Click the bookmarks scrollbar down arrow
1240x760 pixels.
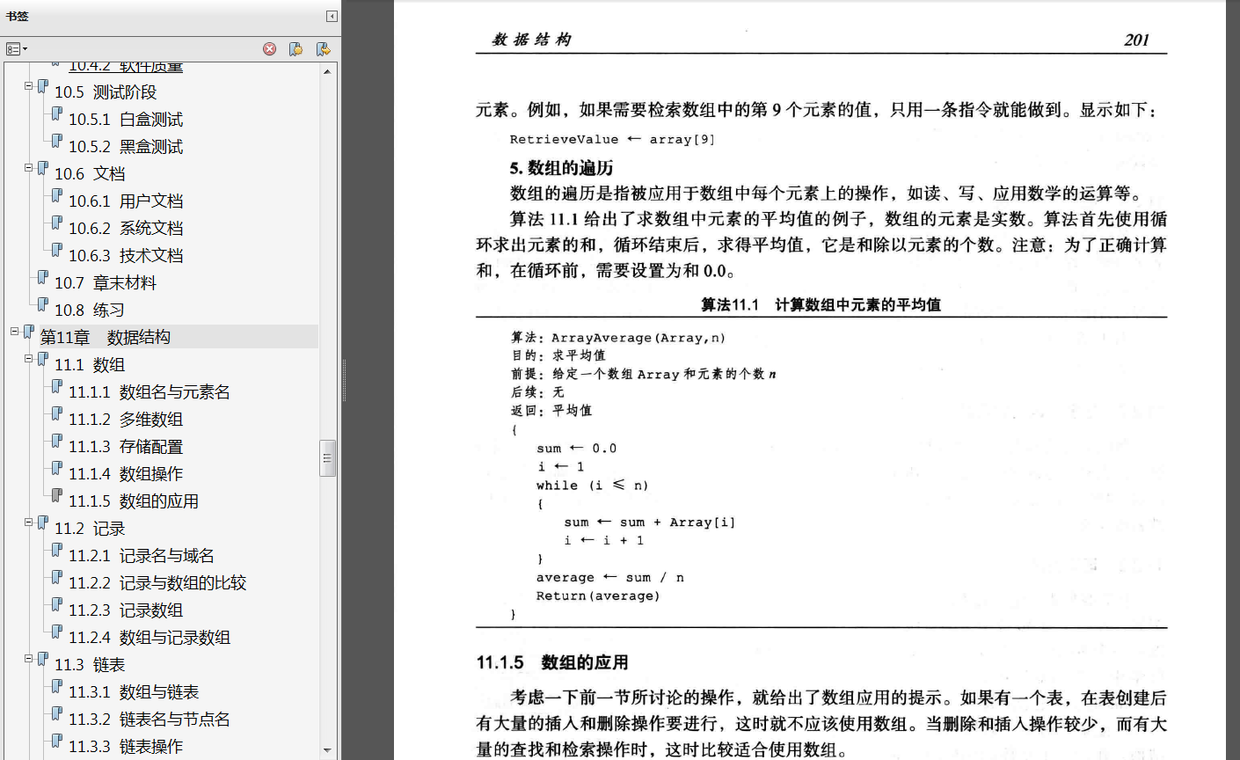327,750
